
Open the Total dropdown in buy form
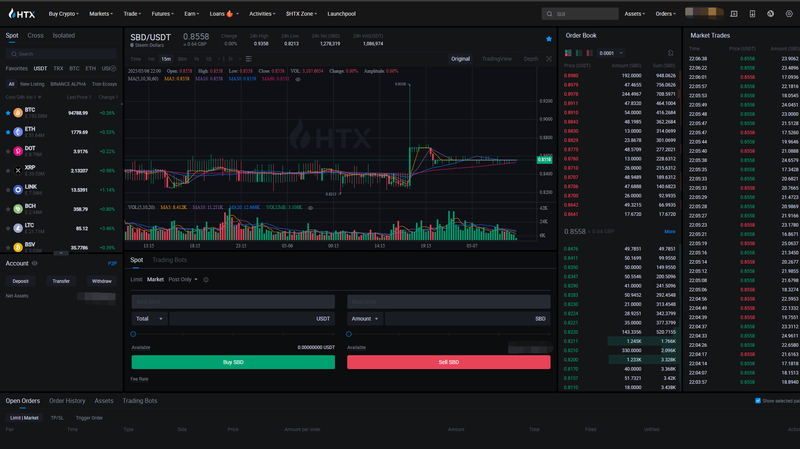coord(149,319)
